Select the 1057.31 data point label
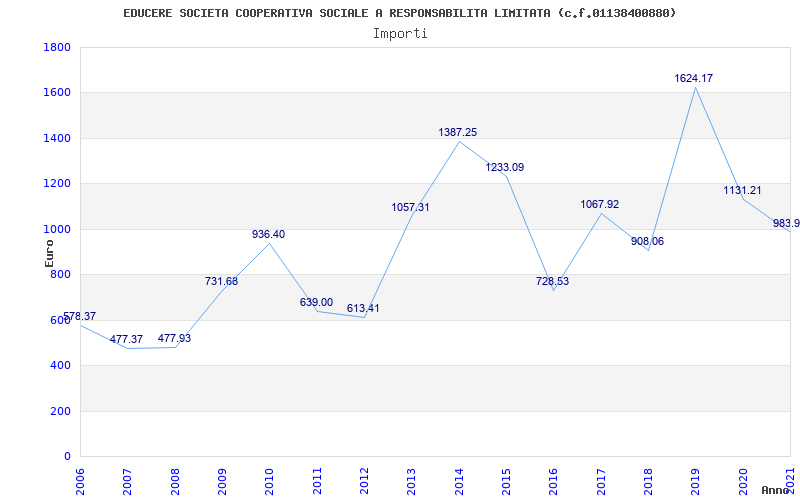The height and width of the screenshot is (500, 800). tap(411, 207)
